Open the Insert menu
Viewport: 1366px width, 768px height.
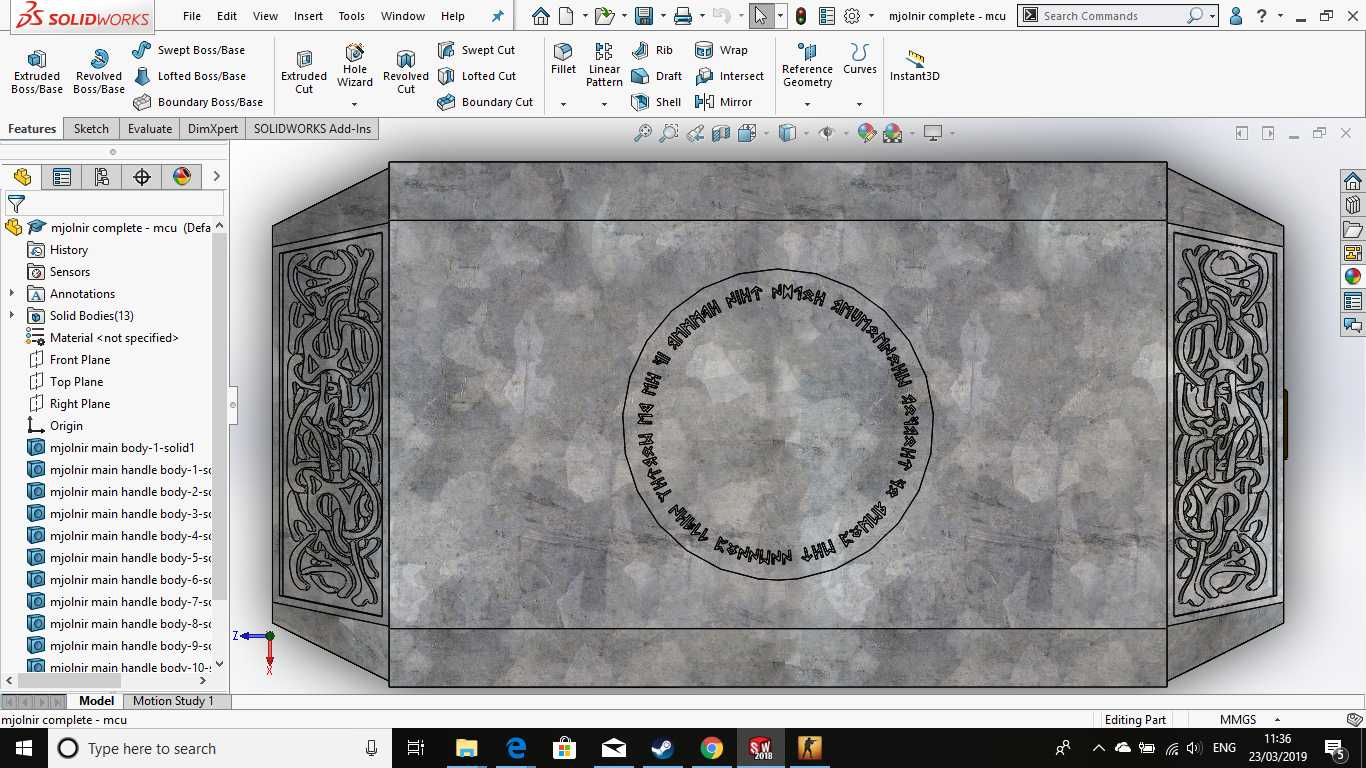(x=308, y=16)
